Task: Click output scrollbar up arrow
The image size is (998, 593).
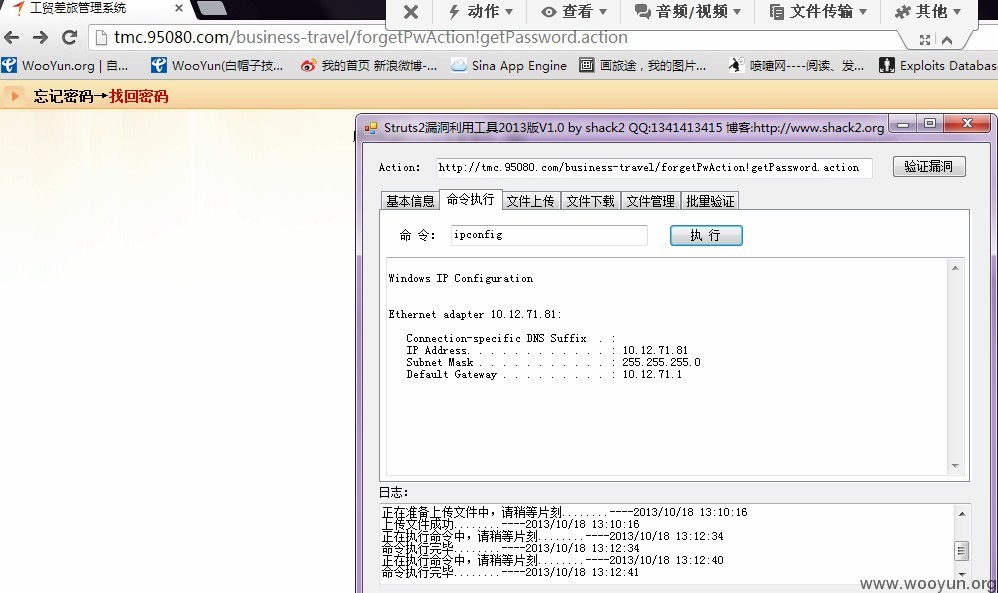Action: coord(955,269)
